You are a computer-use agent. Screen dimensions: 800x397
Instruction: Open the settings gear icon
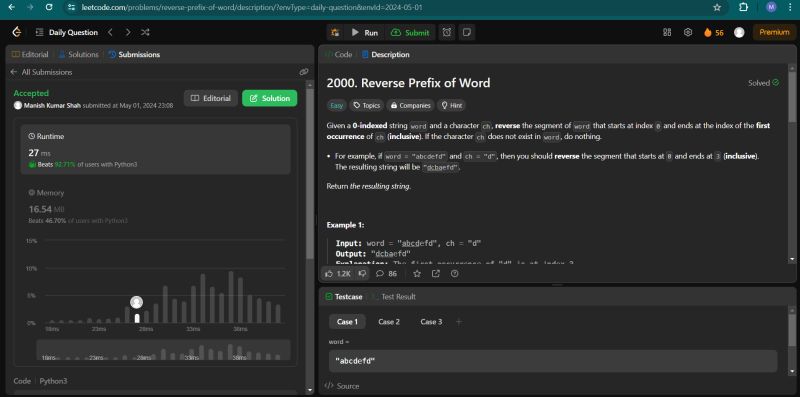pyautogui.click(x=688, y=32)
